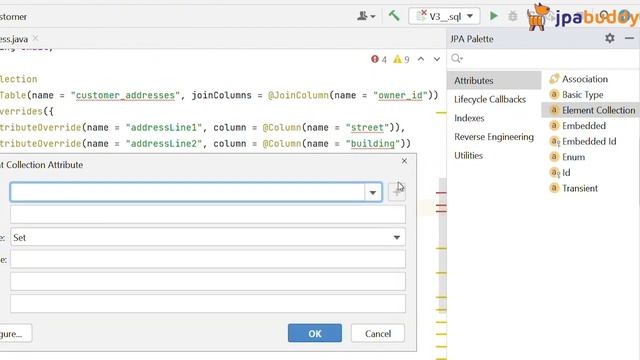
Task: Select the Id attribute type
Action: pyautogui.click(x=560, y=173)
